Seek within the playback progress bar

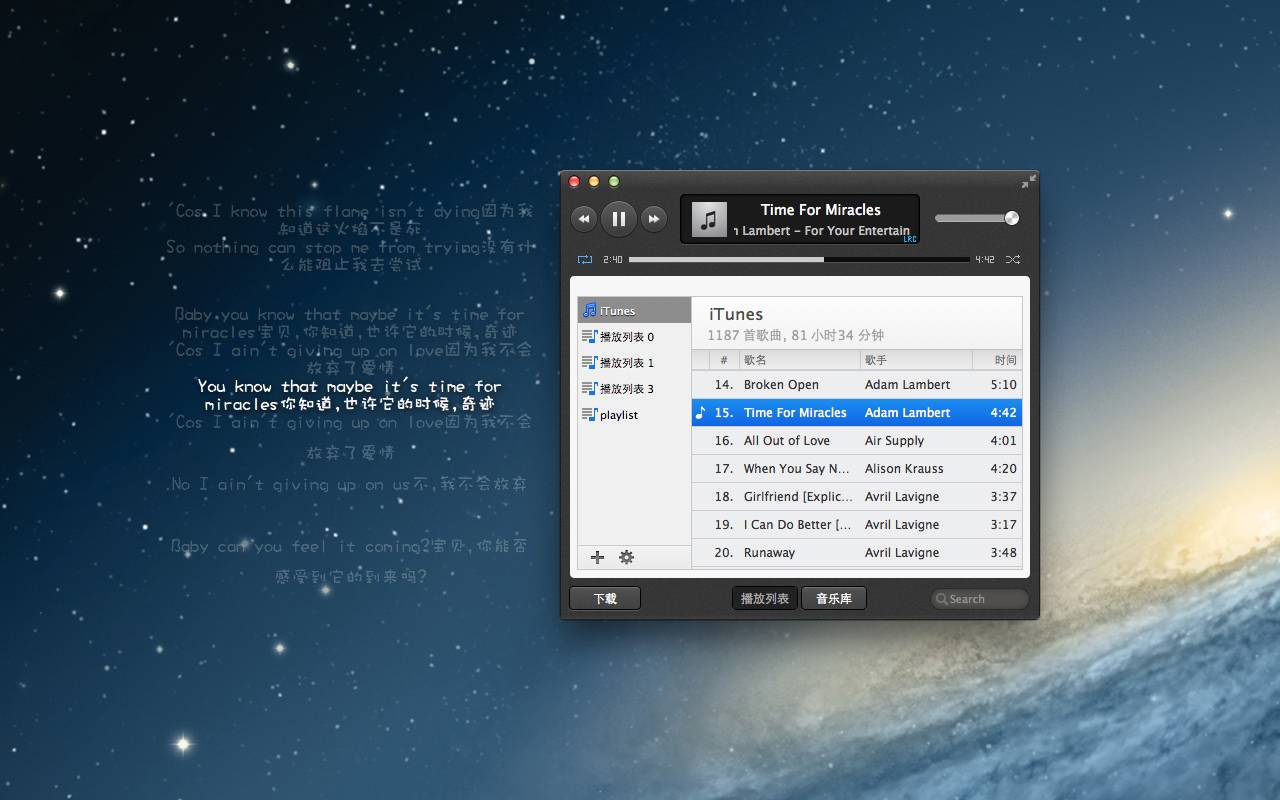(799, 260)
